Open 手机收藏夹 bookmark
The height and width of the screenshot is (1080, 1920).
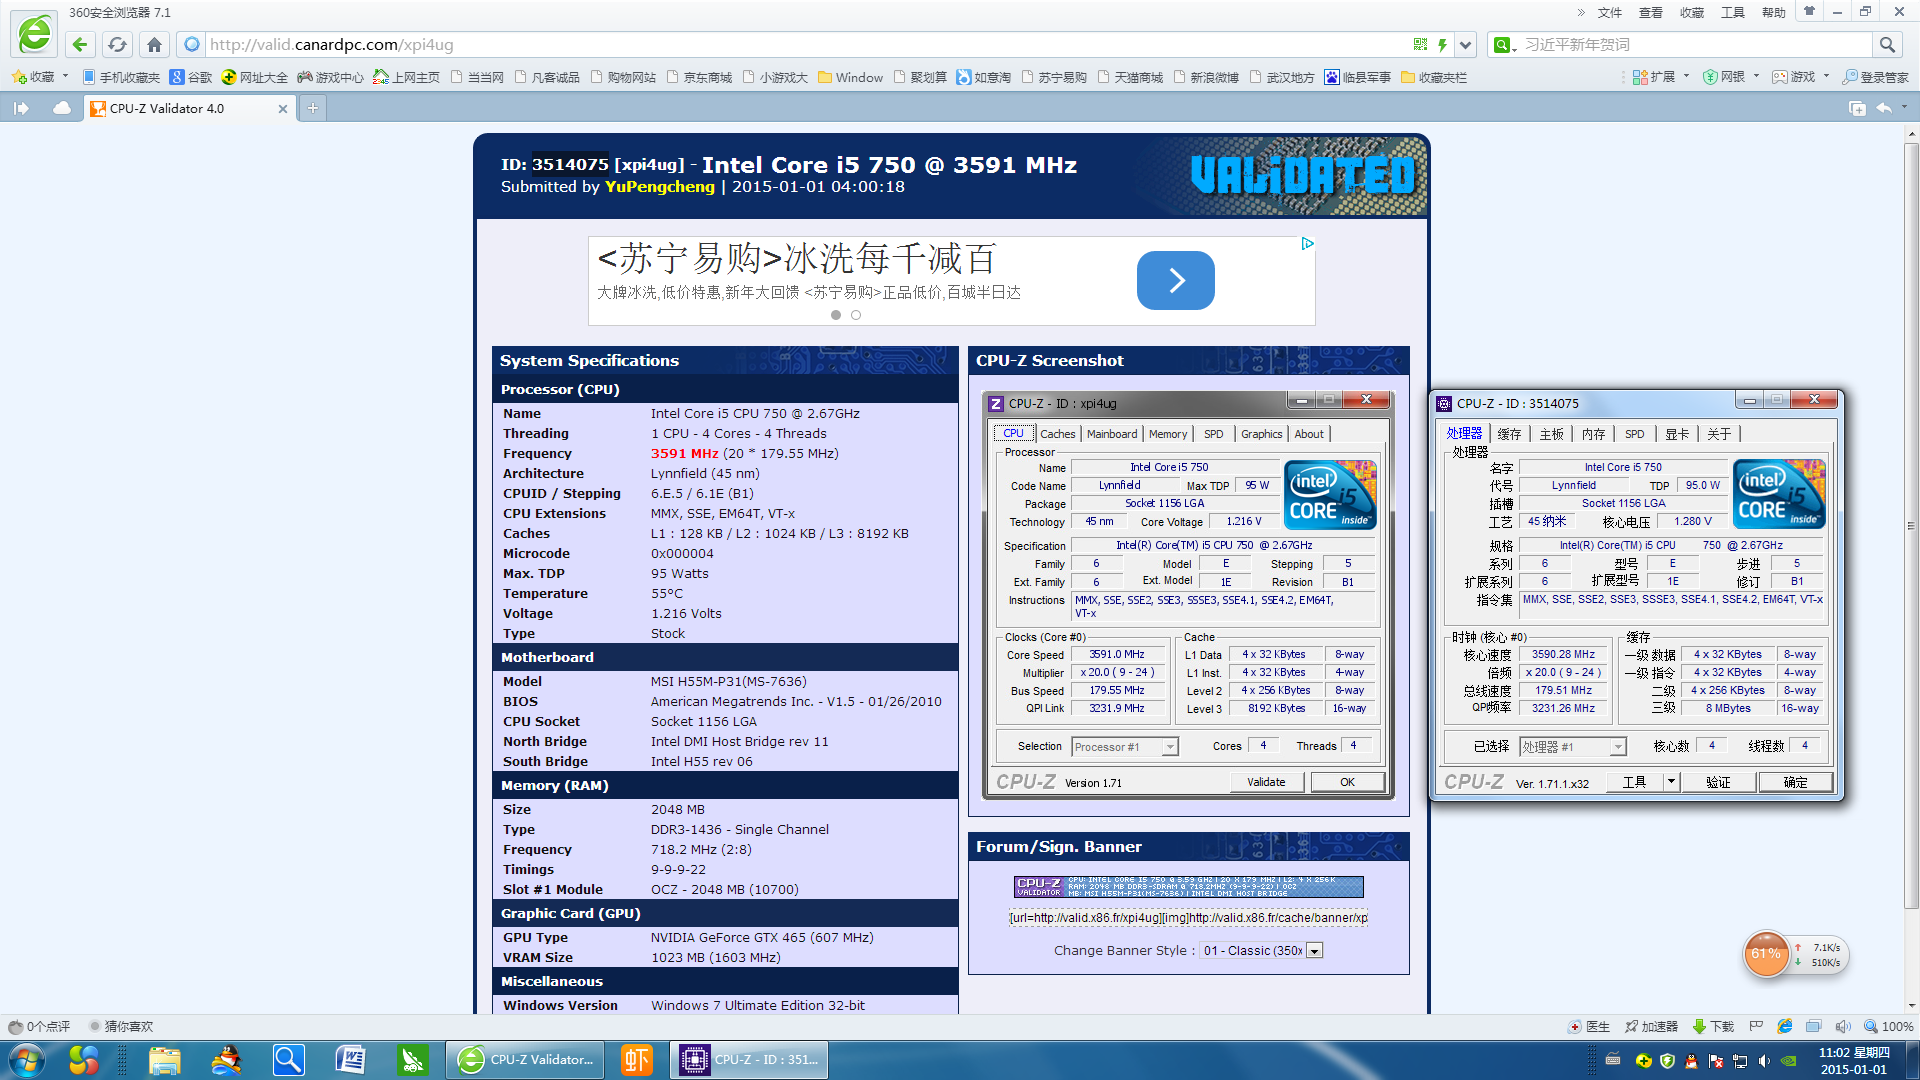(121, 77)
